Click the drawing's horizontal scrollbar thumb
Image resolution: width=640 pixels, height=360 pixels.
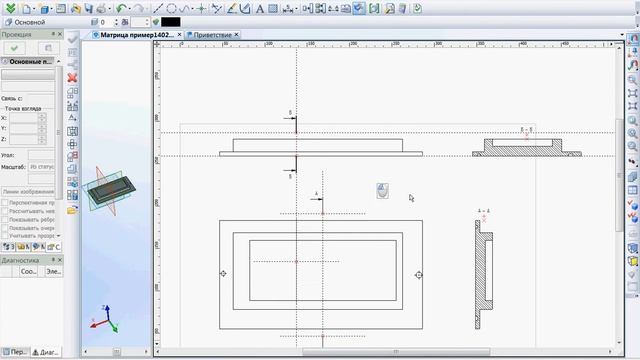coord(396,352)
